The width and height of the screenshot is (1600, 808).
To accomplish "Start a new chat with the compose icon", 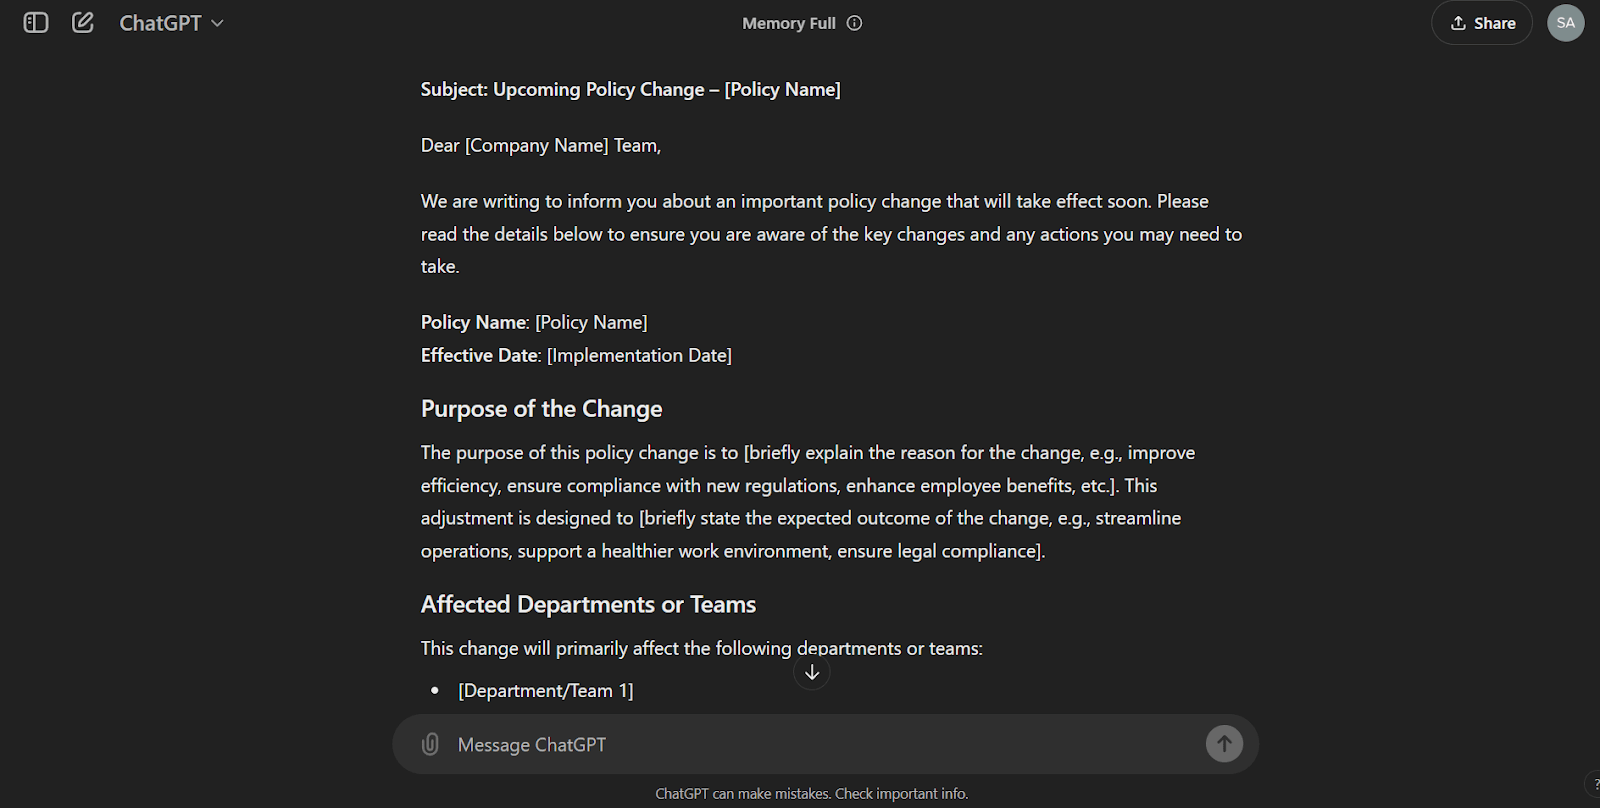I will [x=82, y=22].
